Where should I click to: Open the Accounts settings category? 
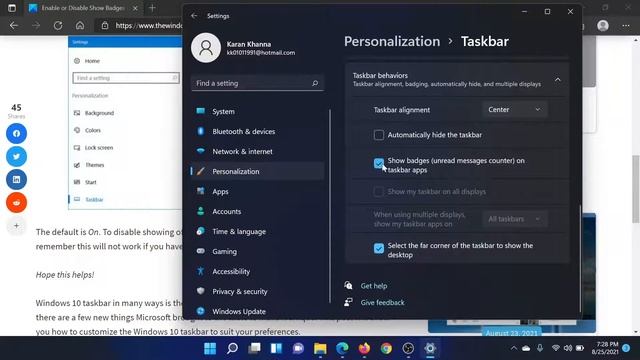(258, 211)
